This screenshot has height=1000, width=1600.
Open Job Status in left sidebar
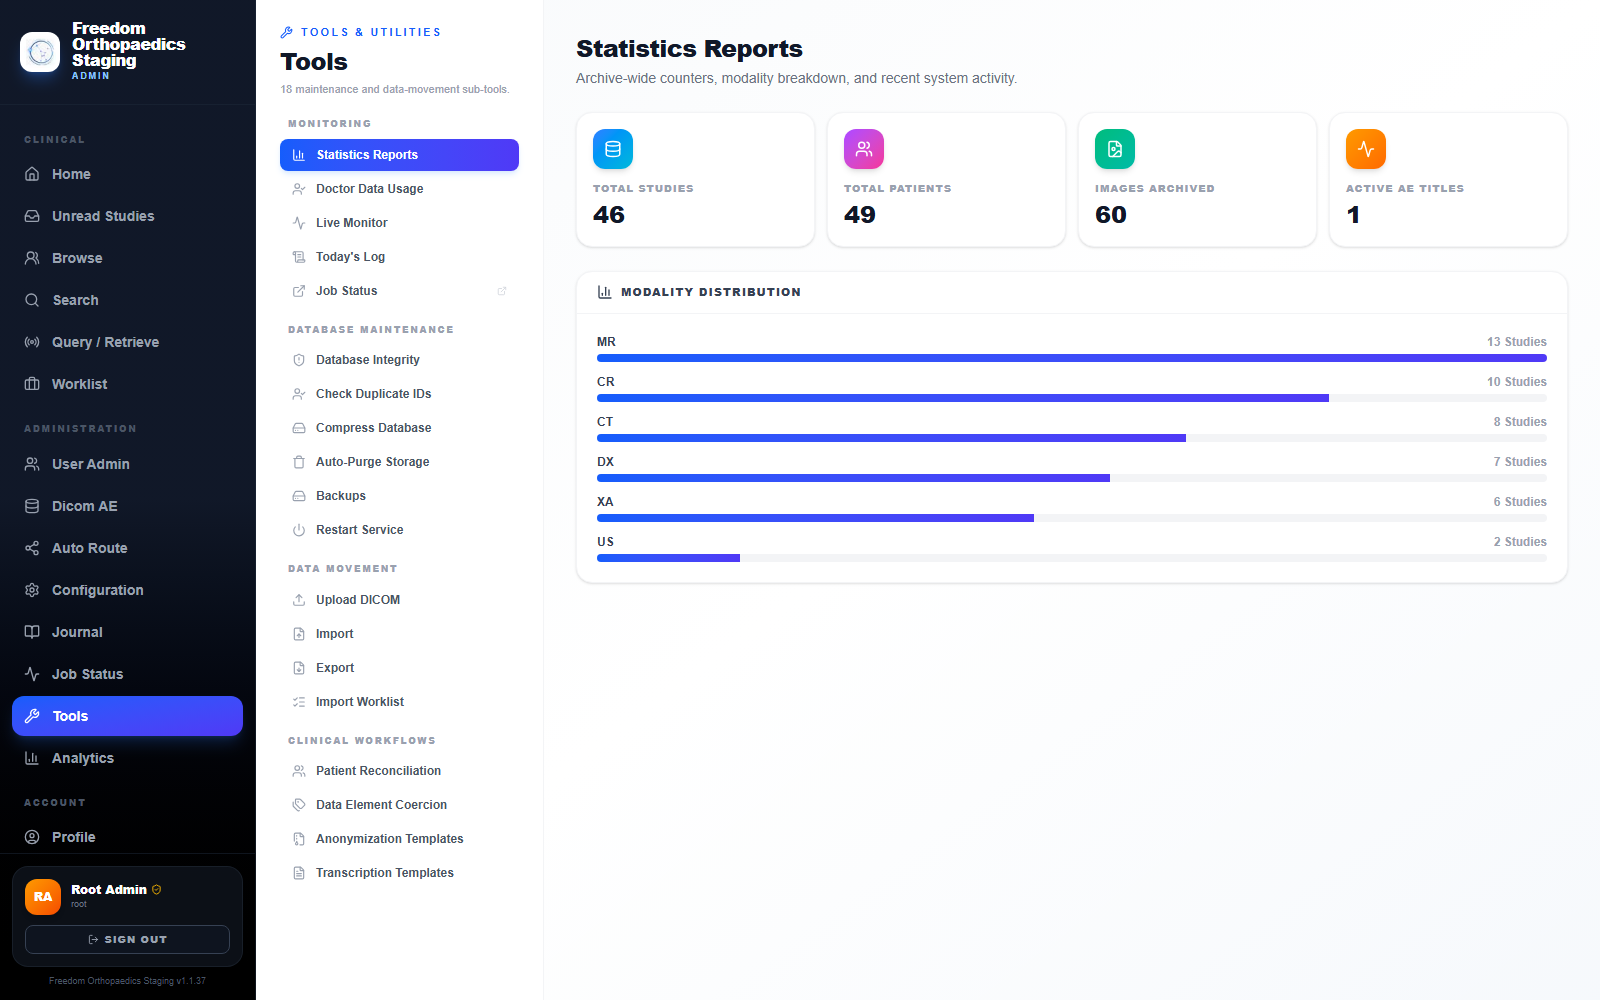click(127, 674)
